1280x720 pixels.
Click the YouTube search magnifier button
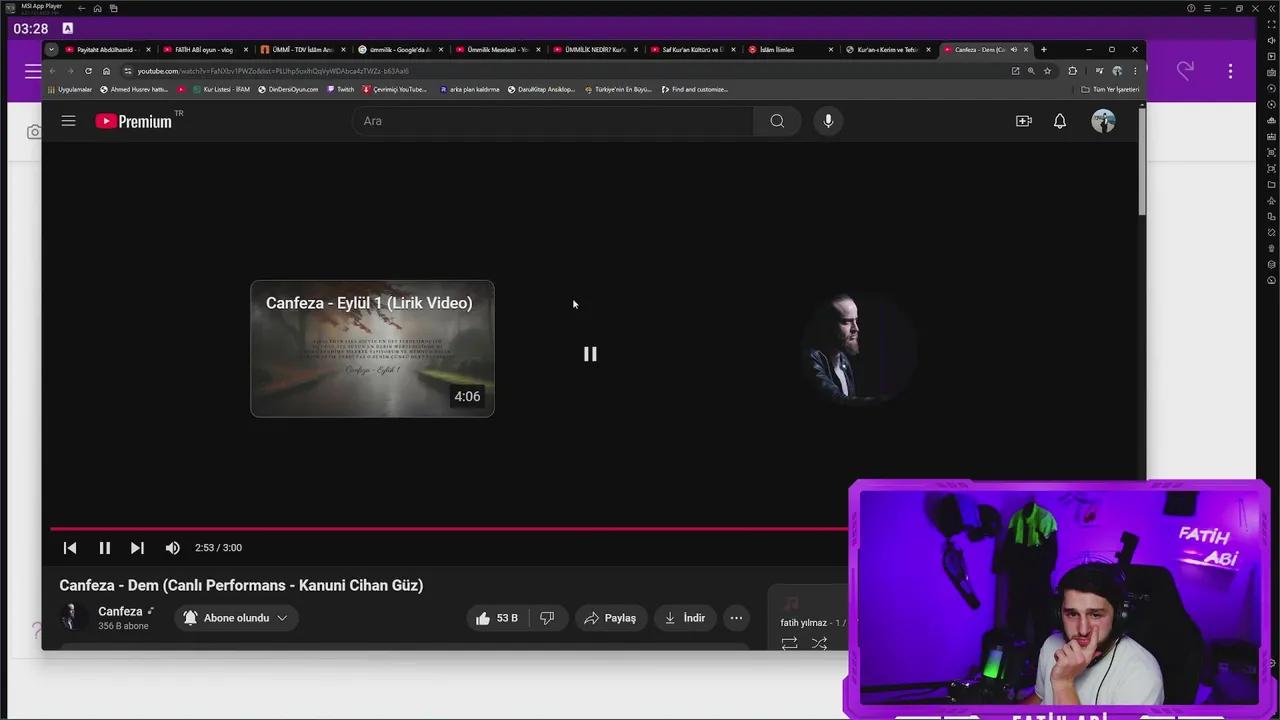coord(777,121)
